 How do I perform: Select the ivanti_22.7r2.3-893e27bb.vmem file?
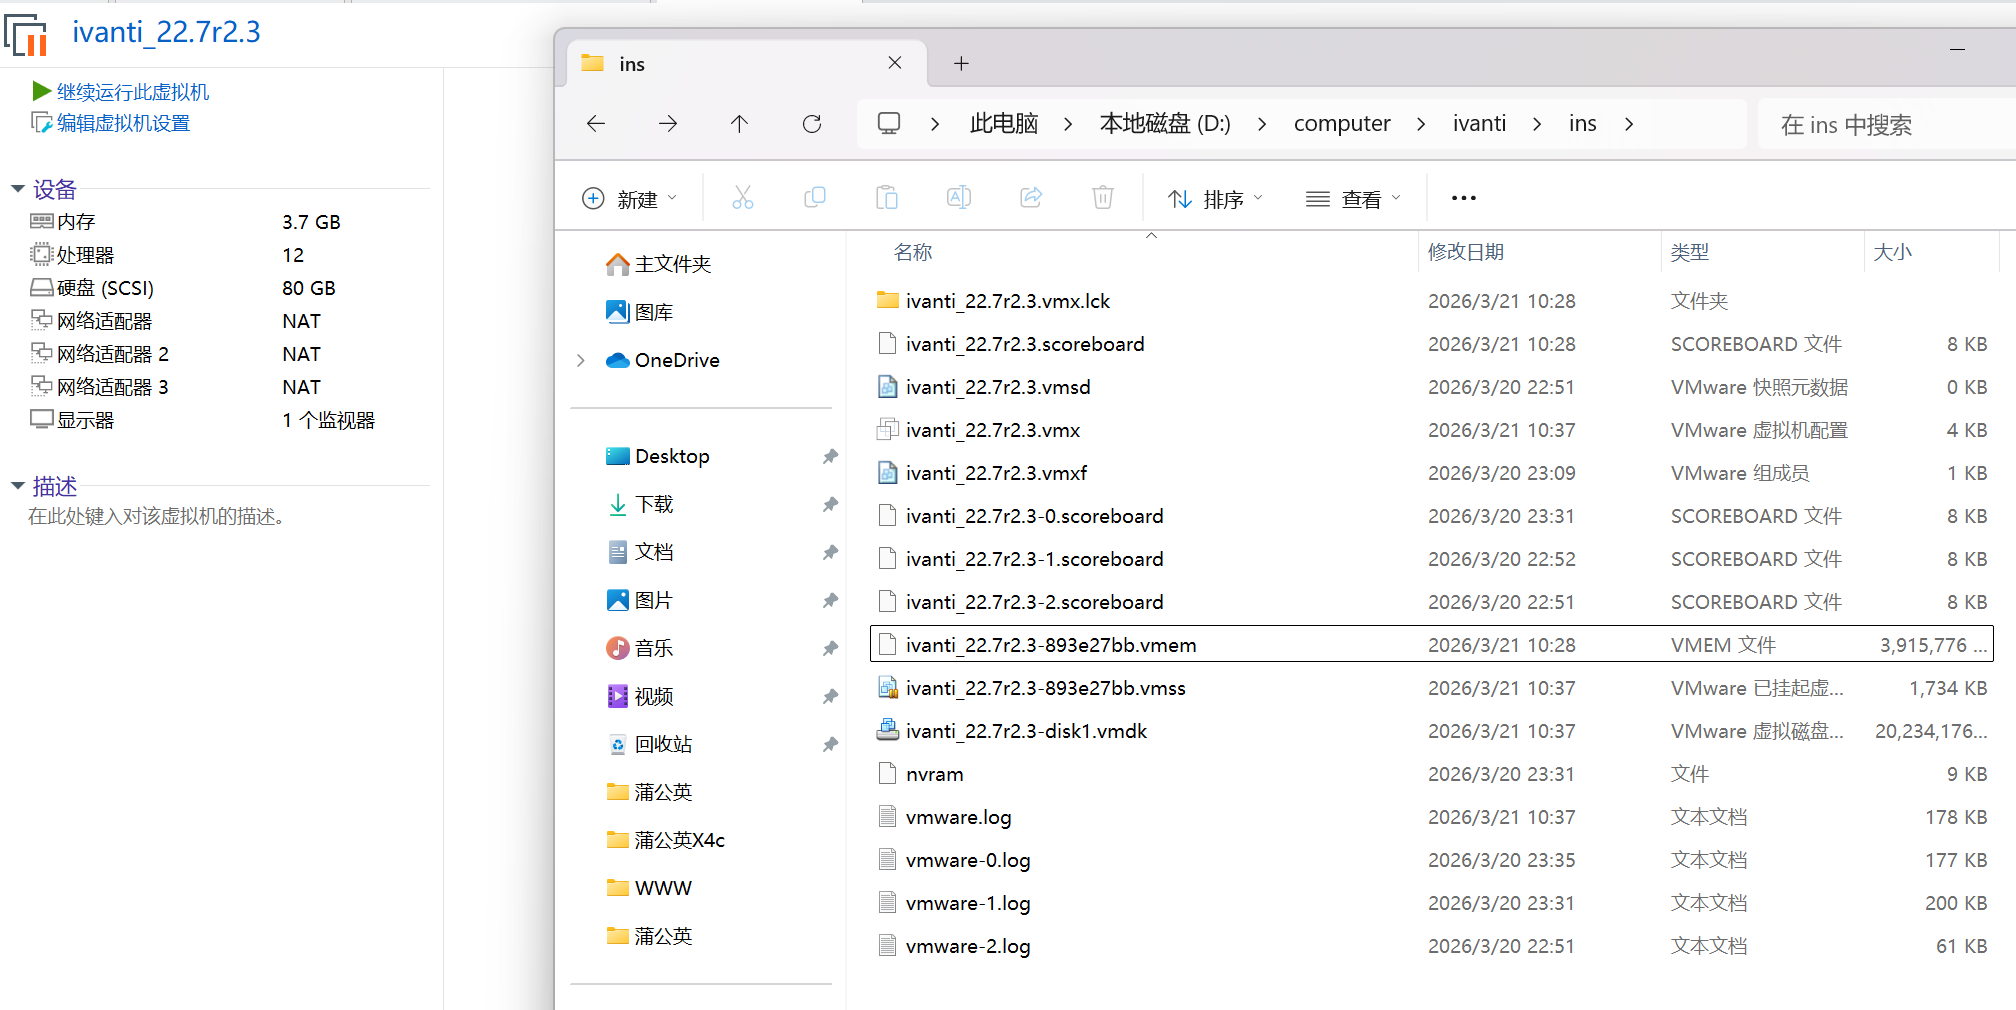click(1431, 644)
